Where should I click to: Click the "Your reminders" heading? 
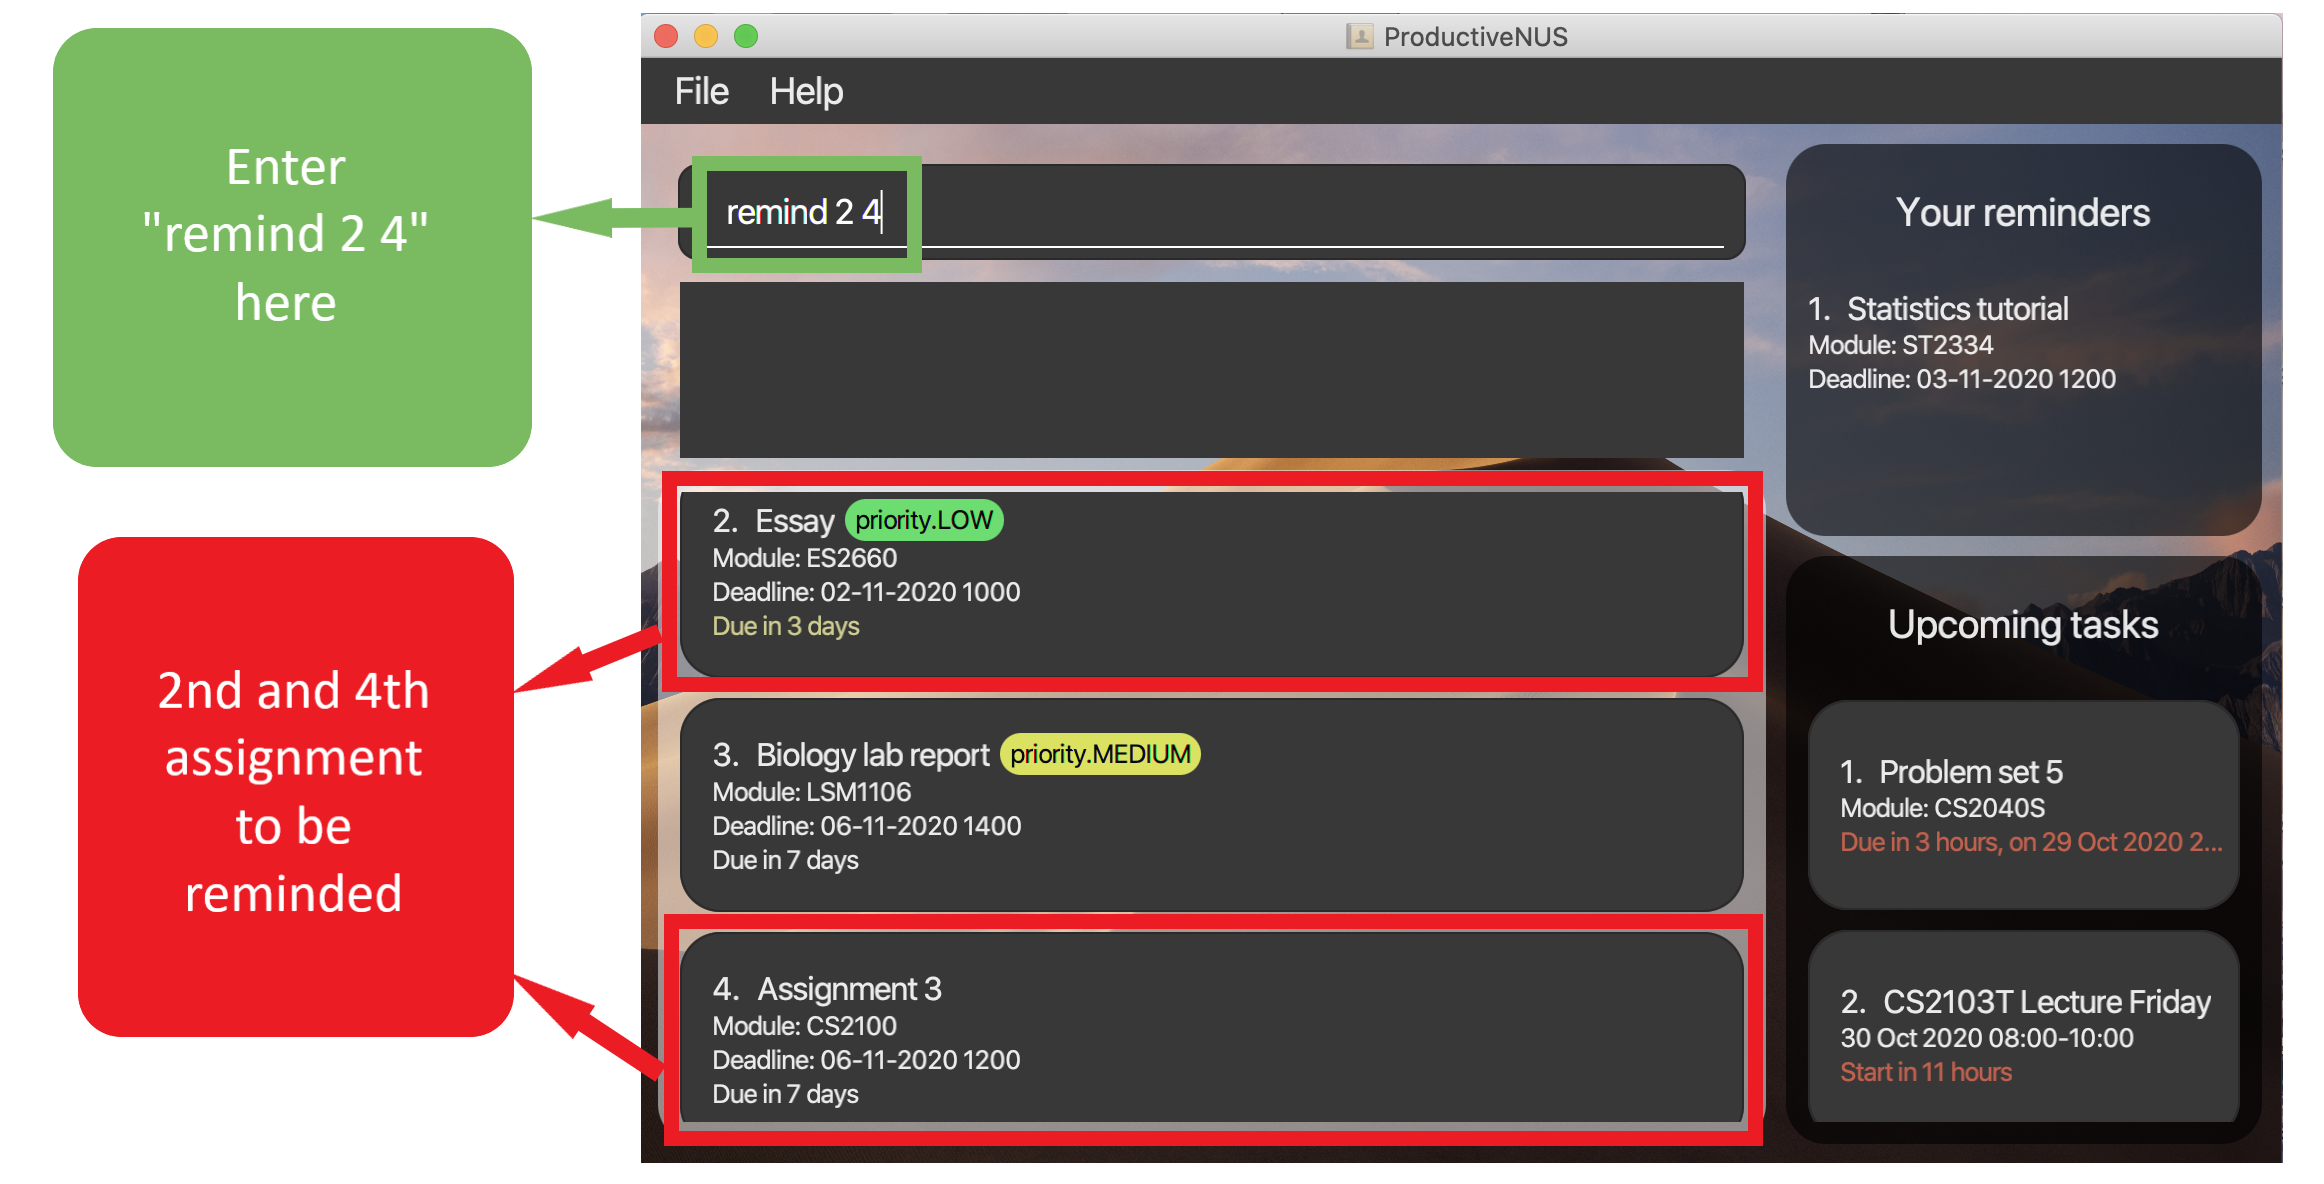click(x=2023, y=213)
